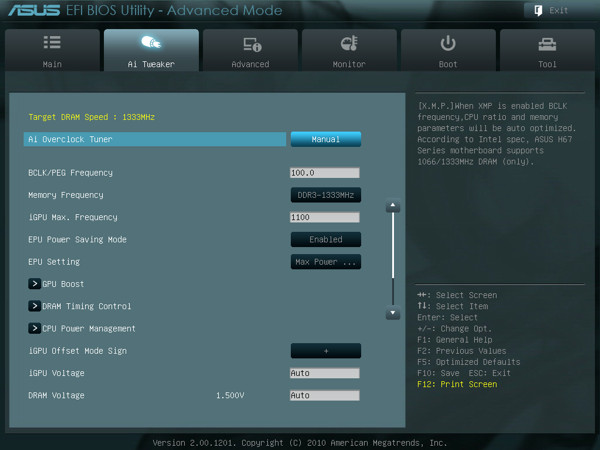Switch to the Main tab
Image resolution: width=600 pixels, height=450 pixels.
(x=52, y=50)
